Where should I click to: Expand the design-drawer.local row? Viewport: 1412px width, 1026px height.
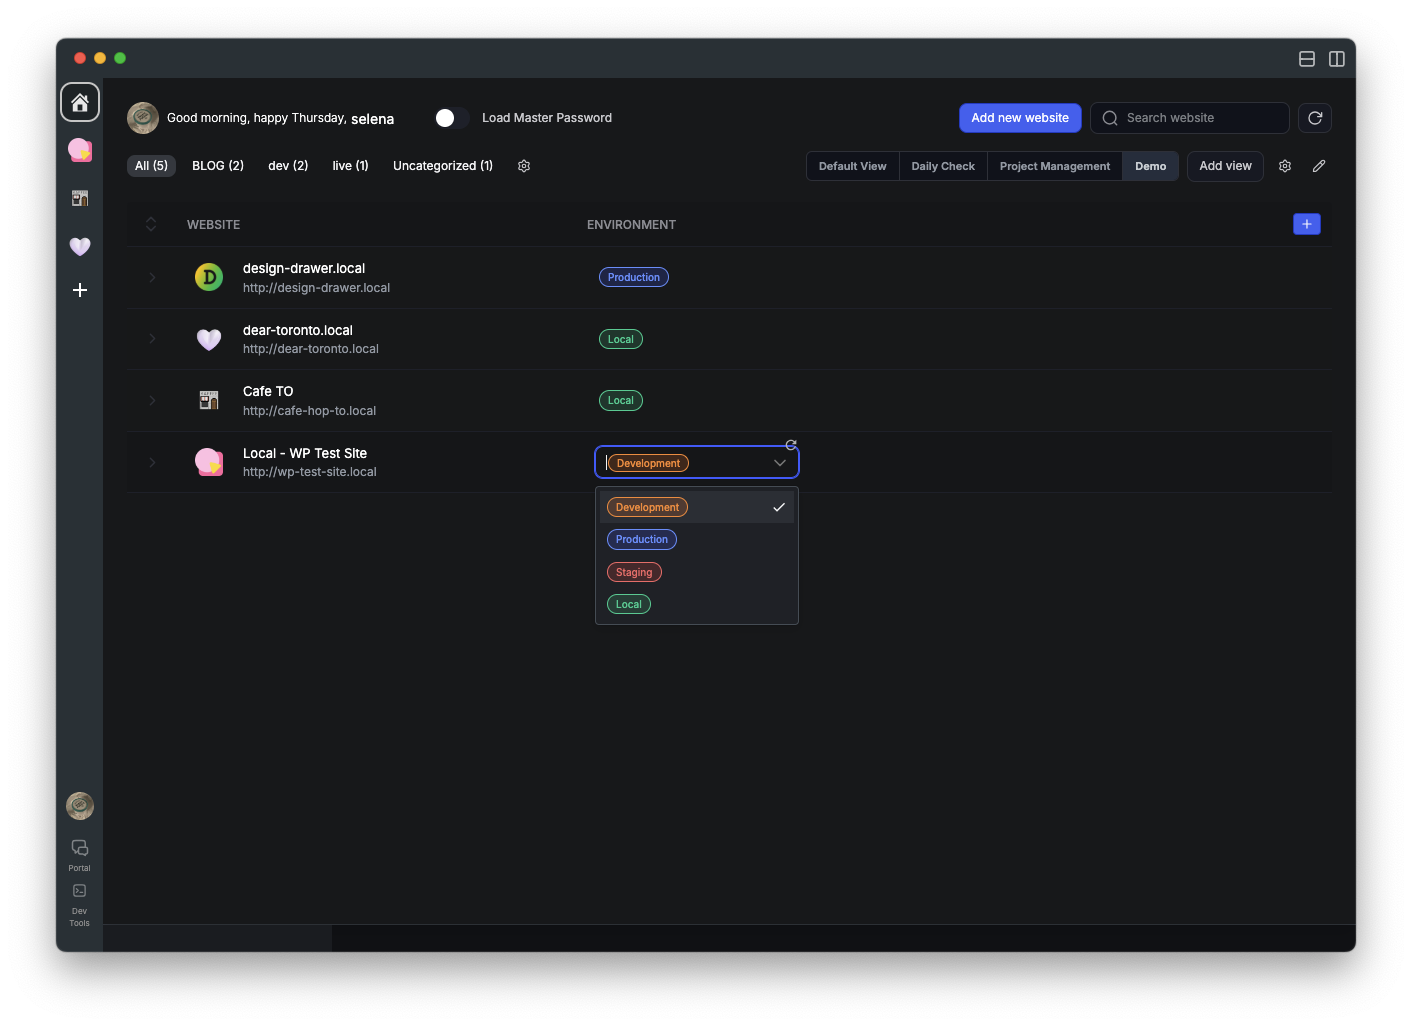(152, 277)
